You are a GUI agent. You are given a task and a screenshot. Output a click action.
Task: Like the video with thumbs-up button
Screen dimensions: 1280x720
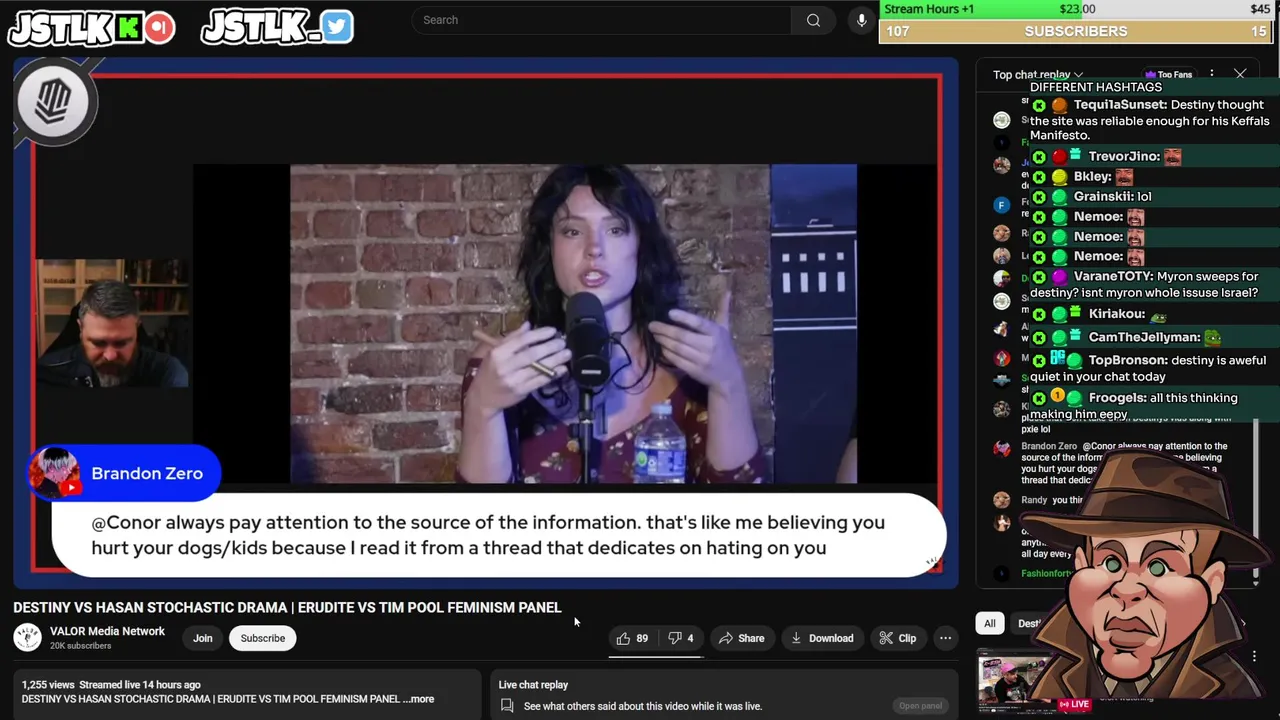631,638
